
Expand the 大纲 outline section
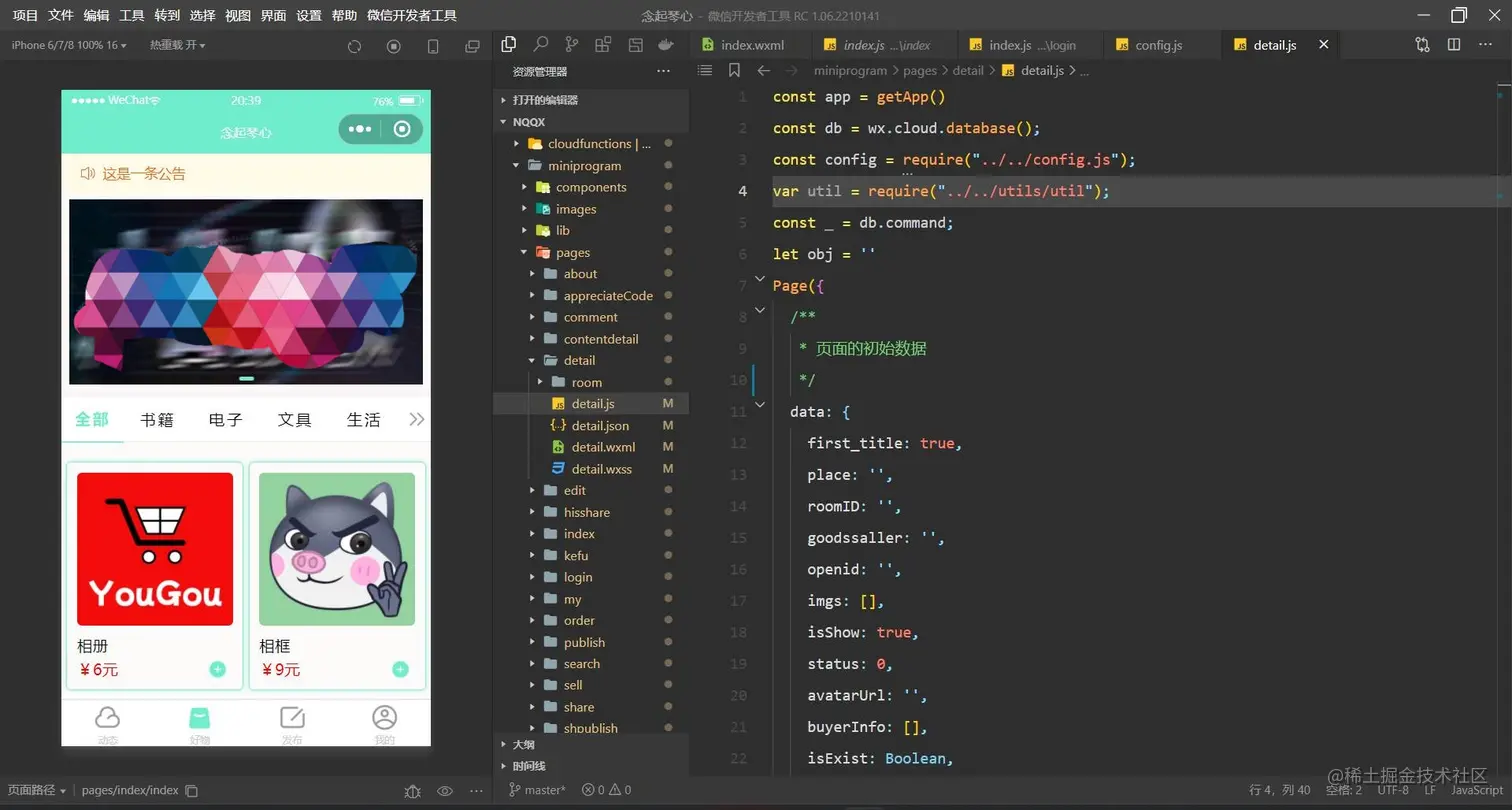pos(590,744)
